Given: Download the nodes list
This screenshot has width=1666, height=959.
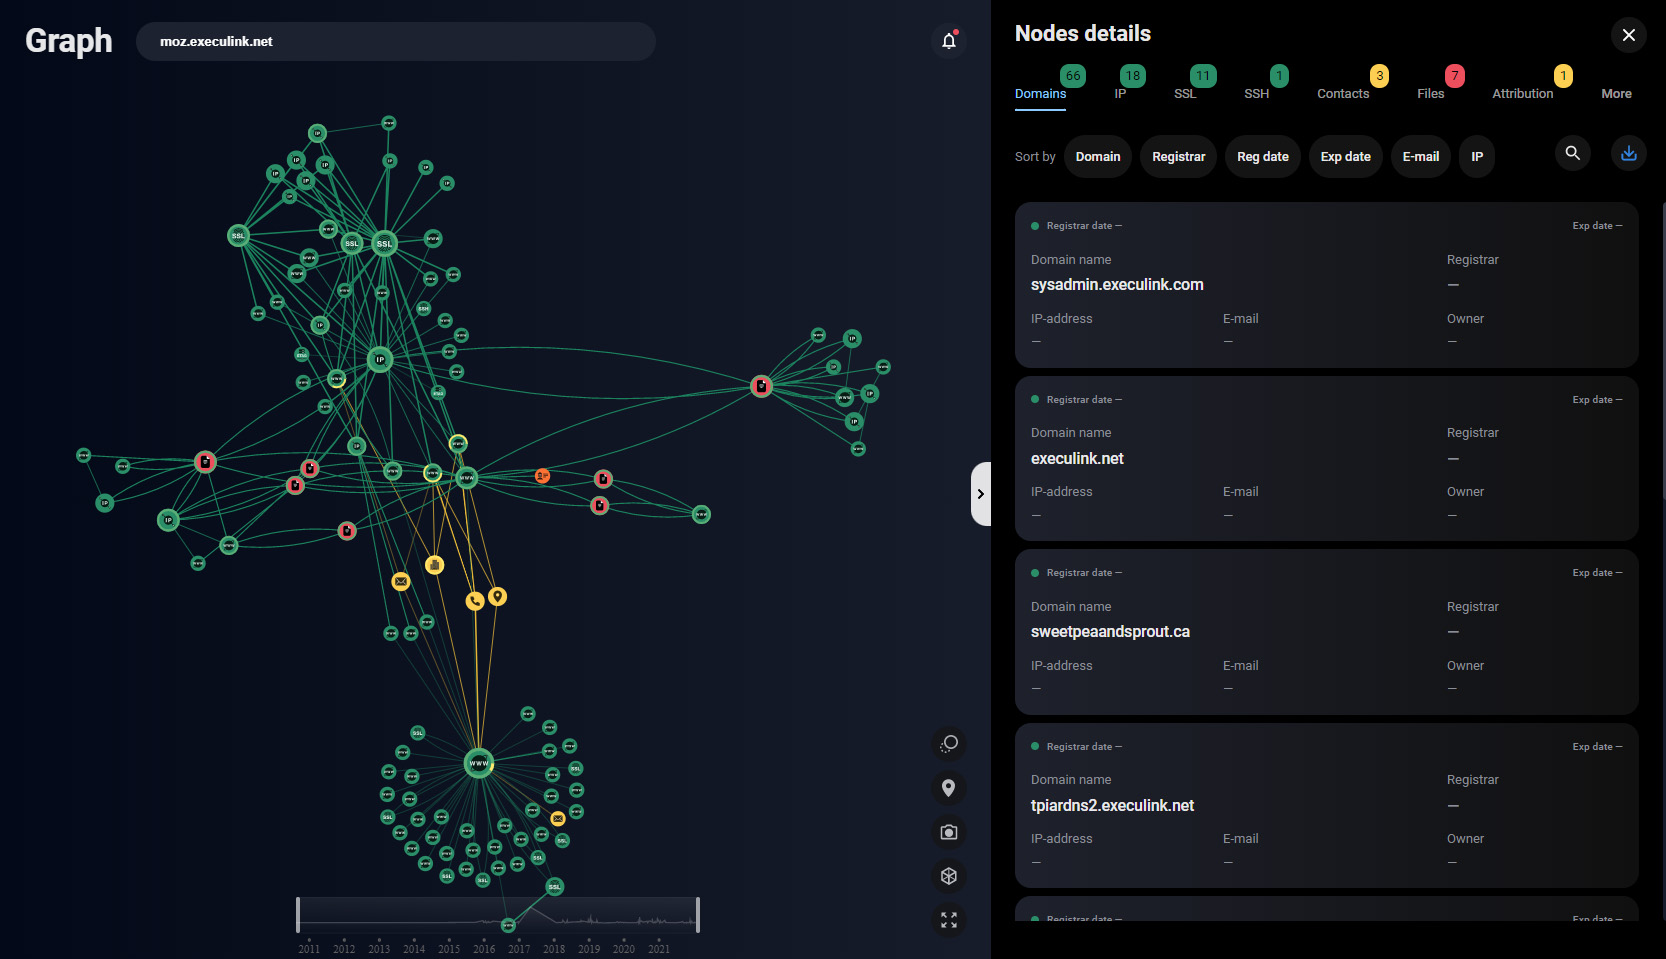Looking at the screenshot, I should 1628,153.
